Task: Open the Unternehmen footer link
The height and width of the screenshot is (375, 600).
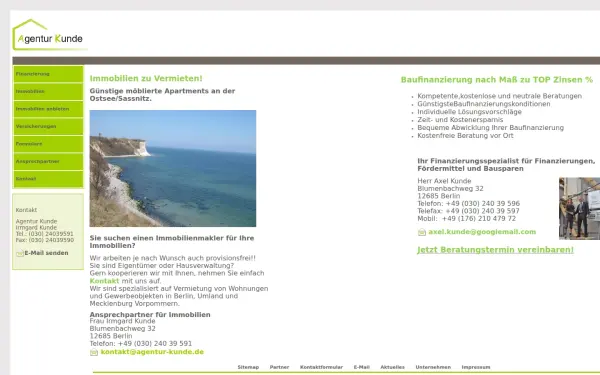Action: click(433, 367)
